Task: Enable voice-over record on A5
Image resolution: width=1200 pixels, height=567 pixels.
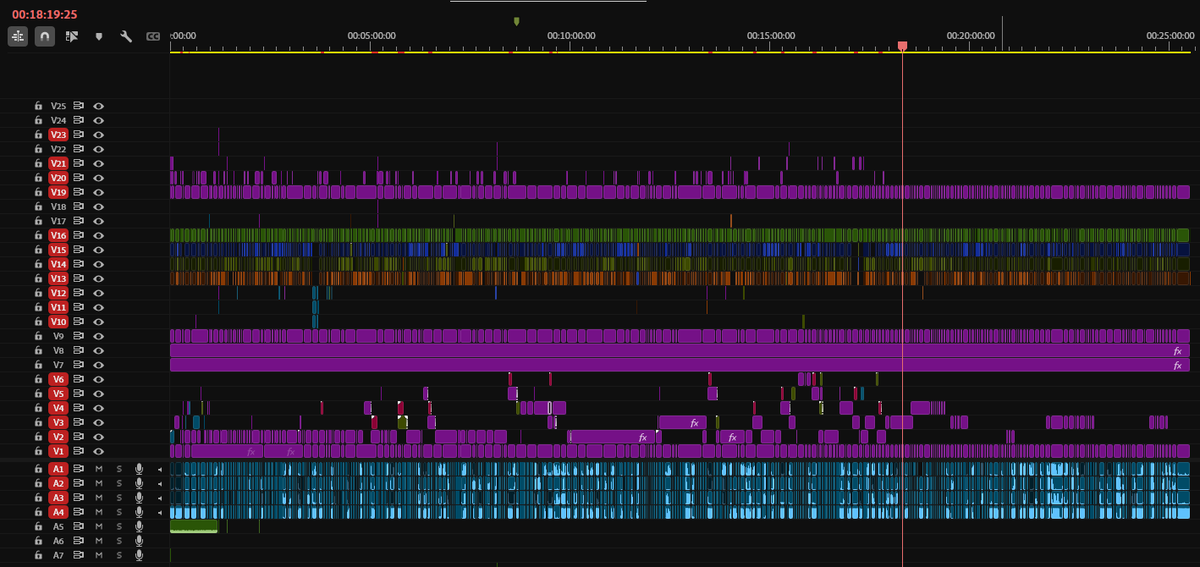Action: (x=140, y=526)
